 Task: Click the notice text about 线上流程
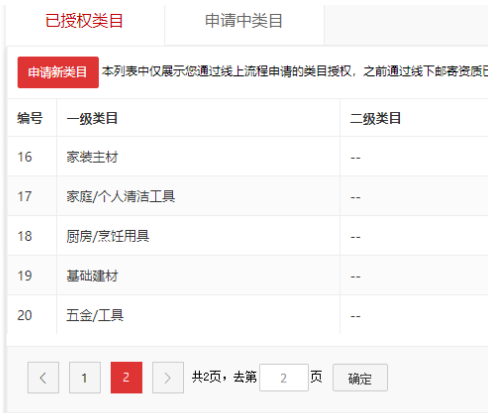pos(295,71)
